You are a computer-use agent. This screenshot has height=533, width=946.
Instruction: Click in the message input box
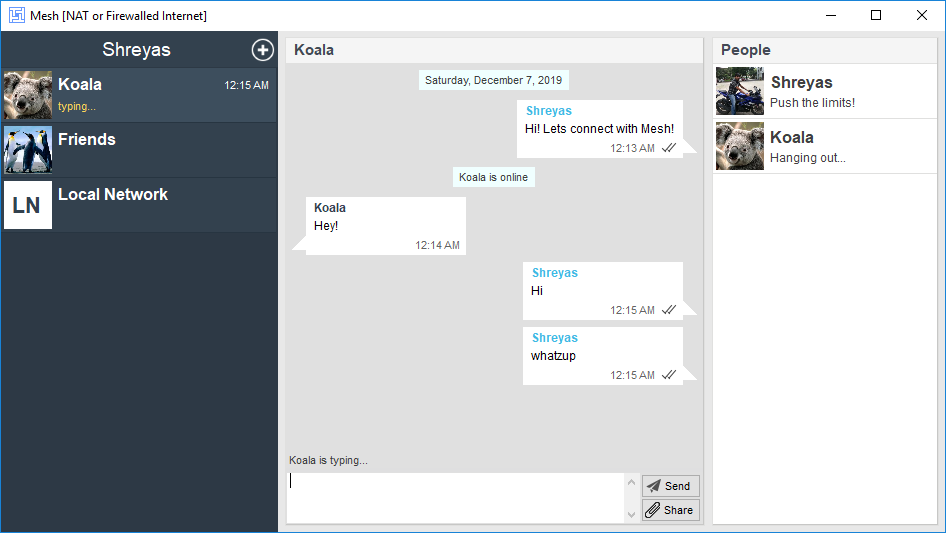tap(455, 497)
